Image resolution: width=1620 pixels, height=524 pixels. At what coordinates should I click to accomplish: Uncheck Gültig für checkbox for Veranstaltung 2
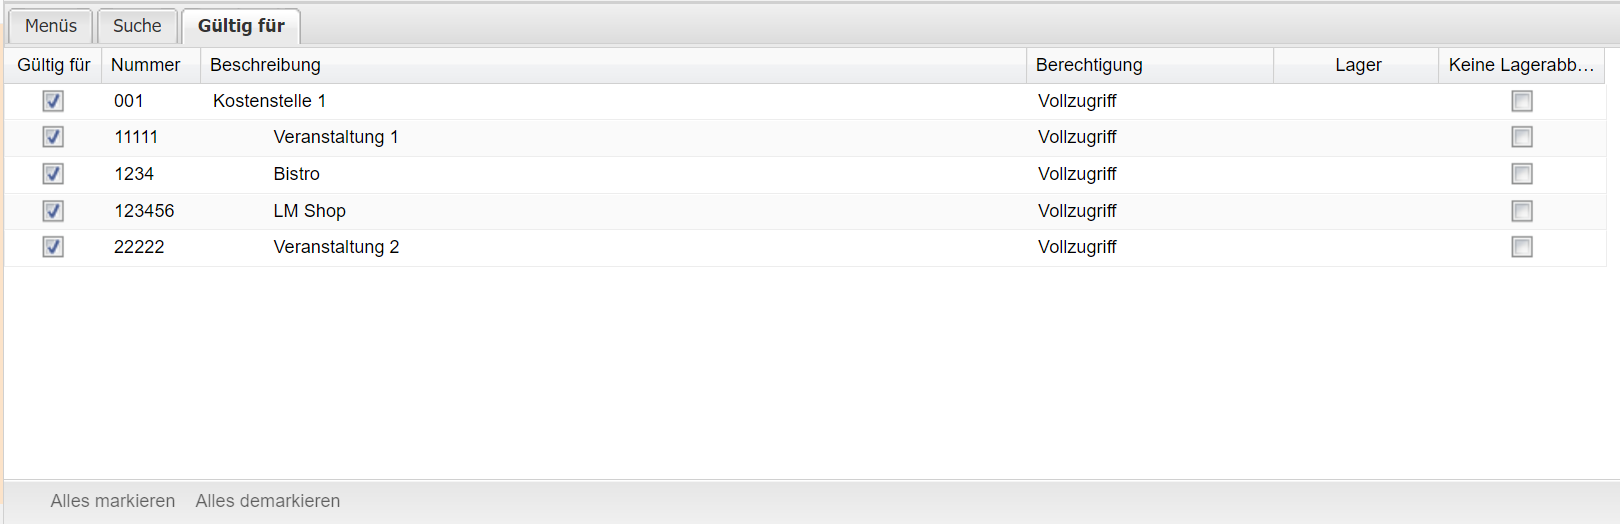[53, 247]
